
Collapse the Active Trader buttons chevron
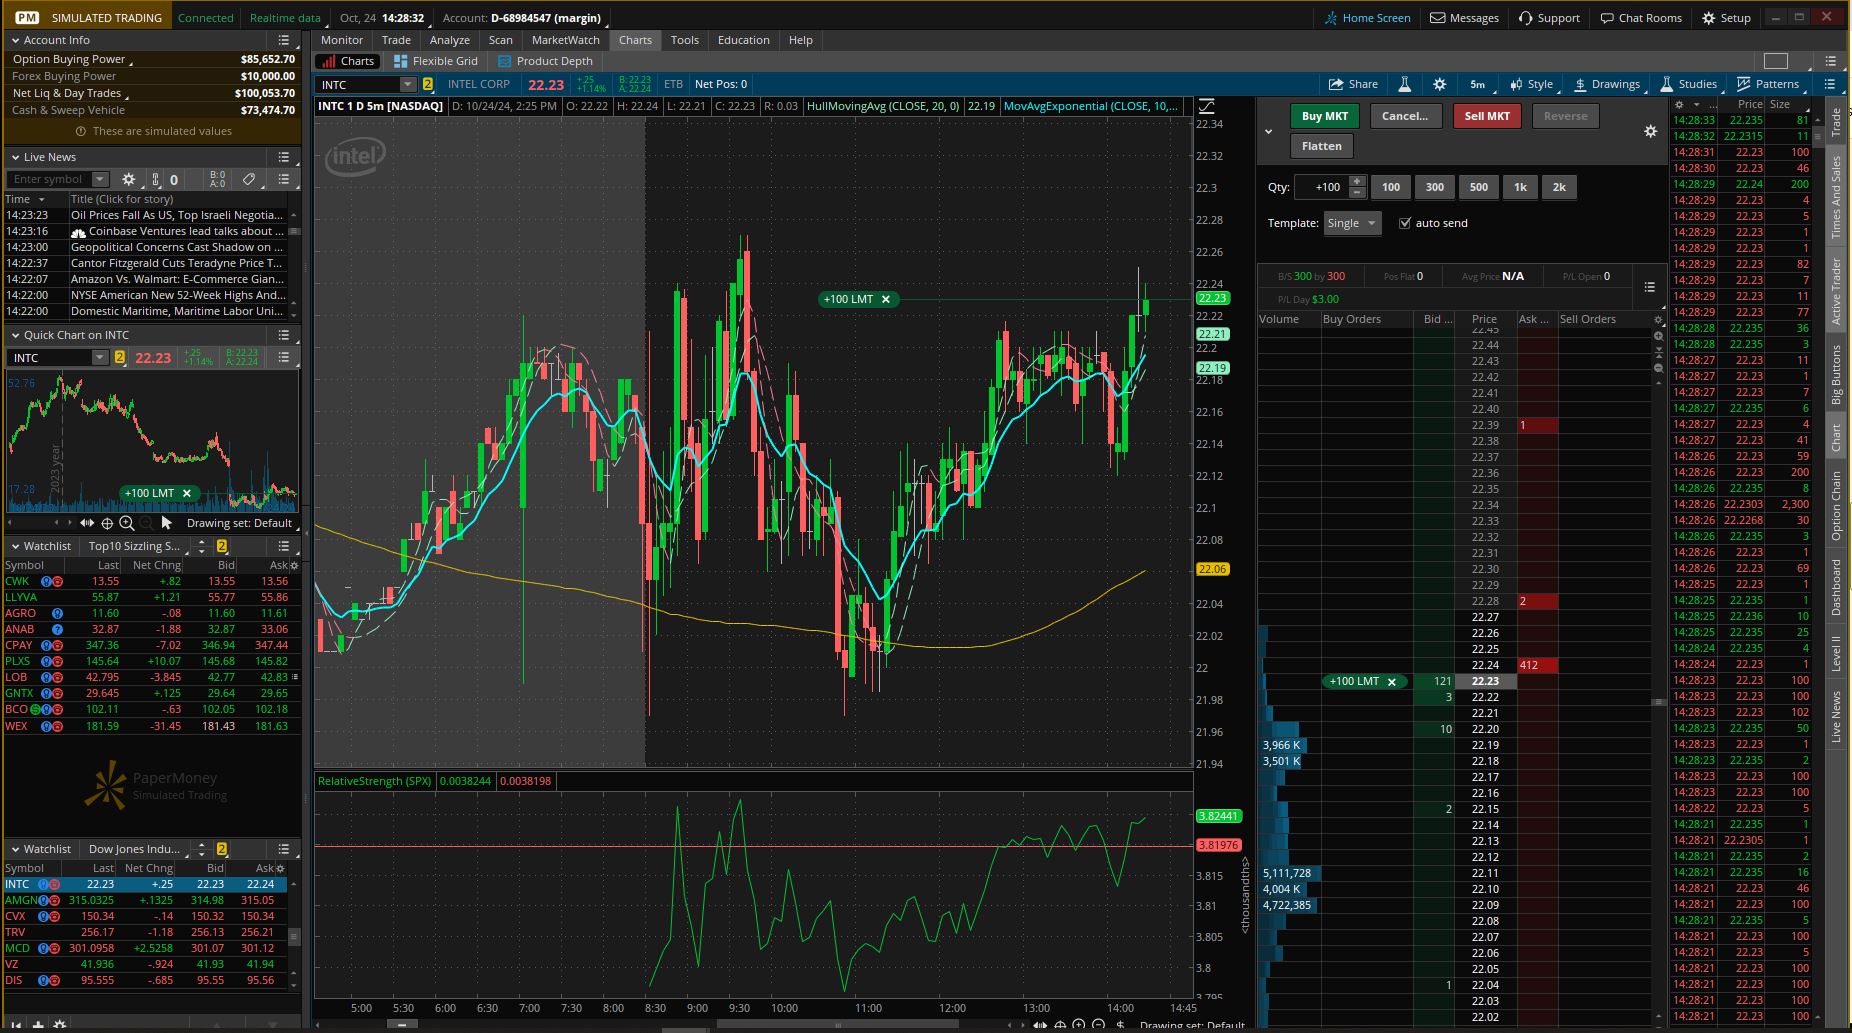[1268, 131]
